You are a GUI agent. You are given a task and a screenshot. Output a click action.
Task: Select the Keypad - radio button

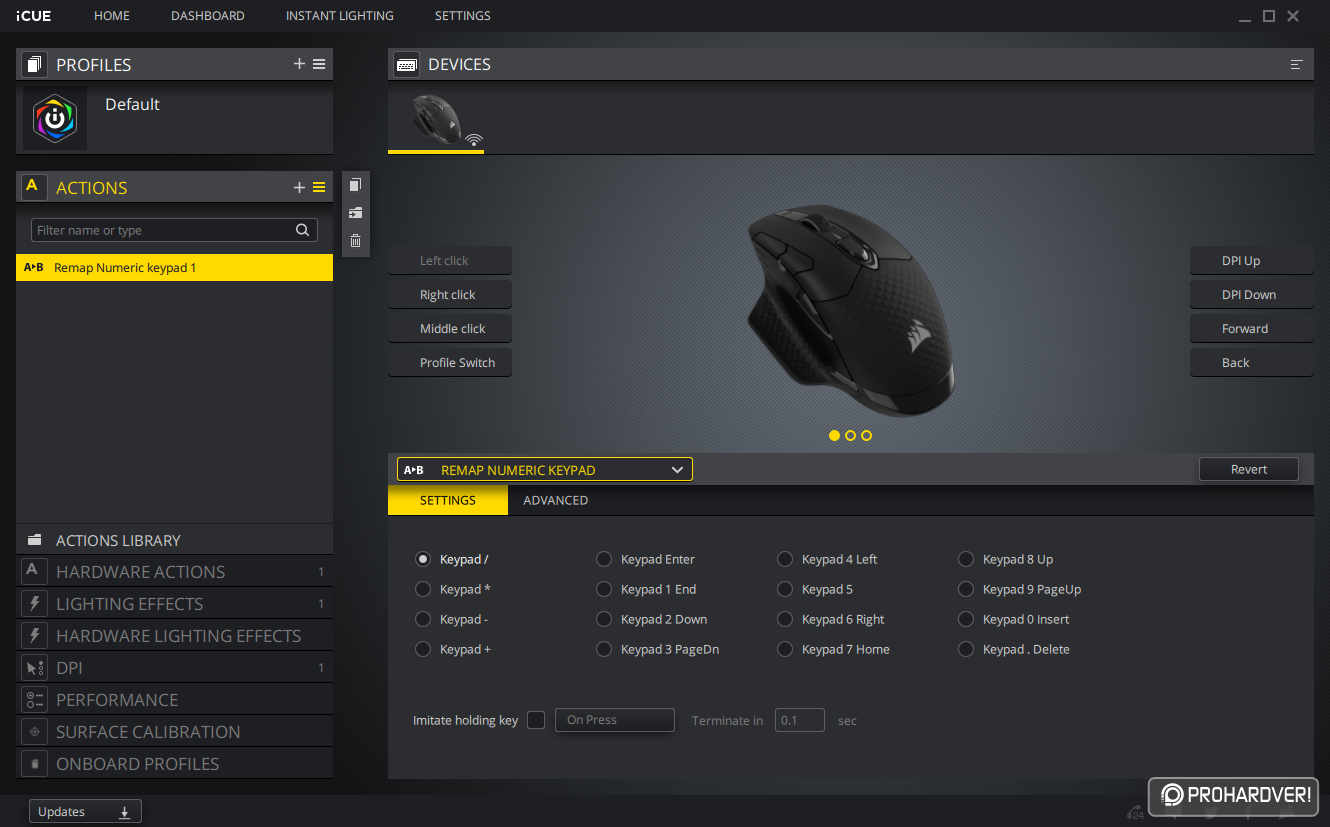(x=423, y=619)
